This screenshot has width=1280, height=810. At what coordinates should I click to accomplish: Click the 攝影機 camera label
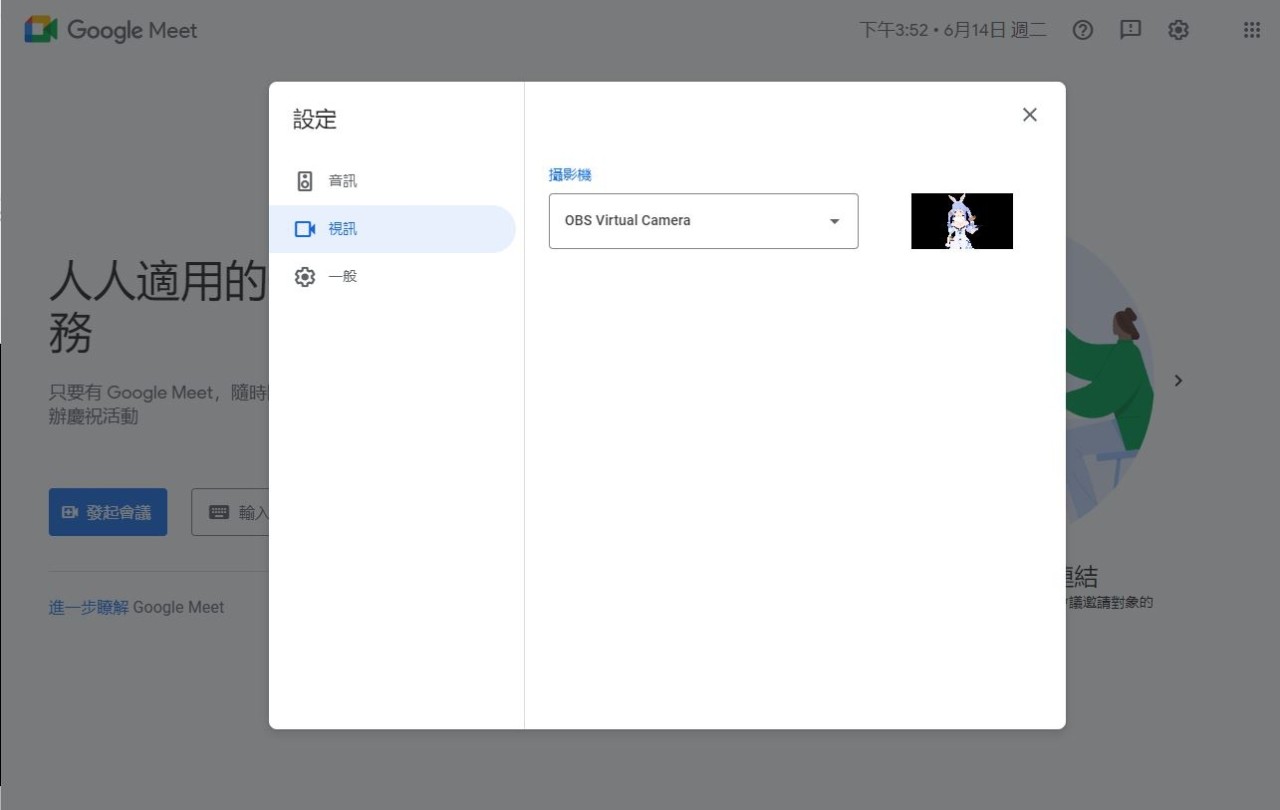point(570,175)
